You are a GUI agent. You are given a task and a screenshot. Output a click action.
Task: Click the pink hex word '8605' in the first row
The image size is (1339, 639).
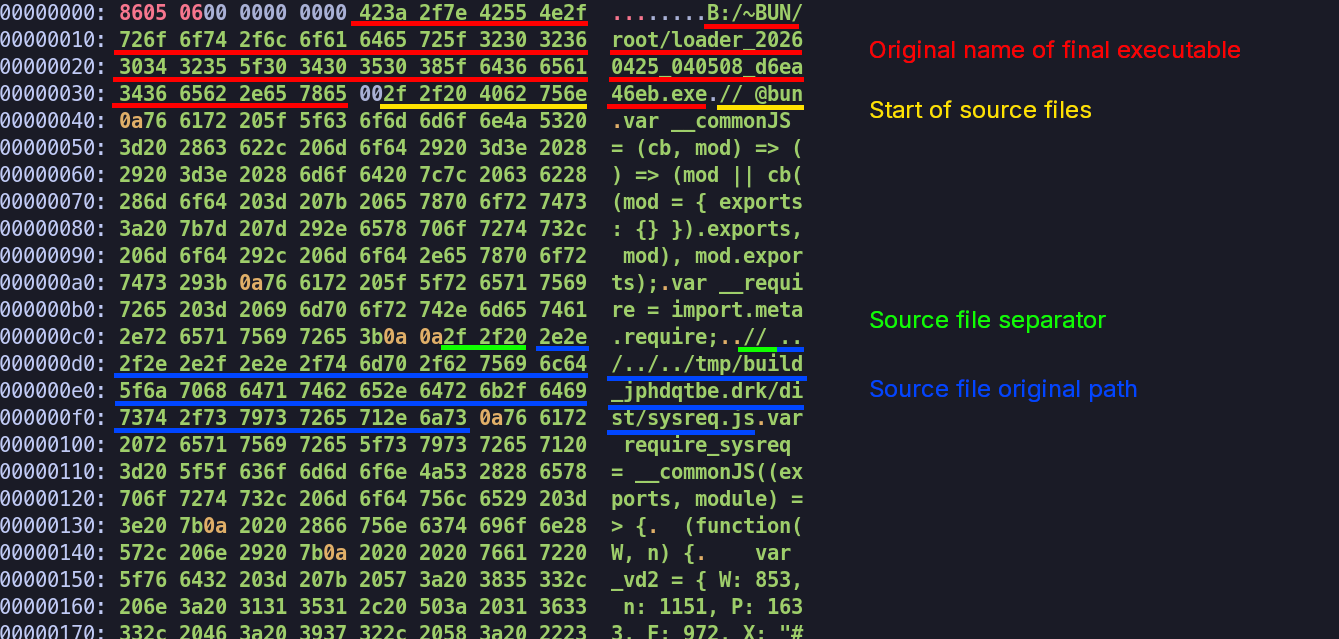click(143, 13)
